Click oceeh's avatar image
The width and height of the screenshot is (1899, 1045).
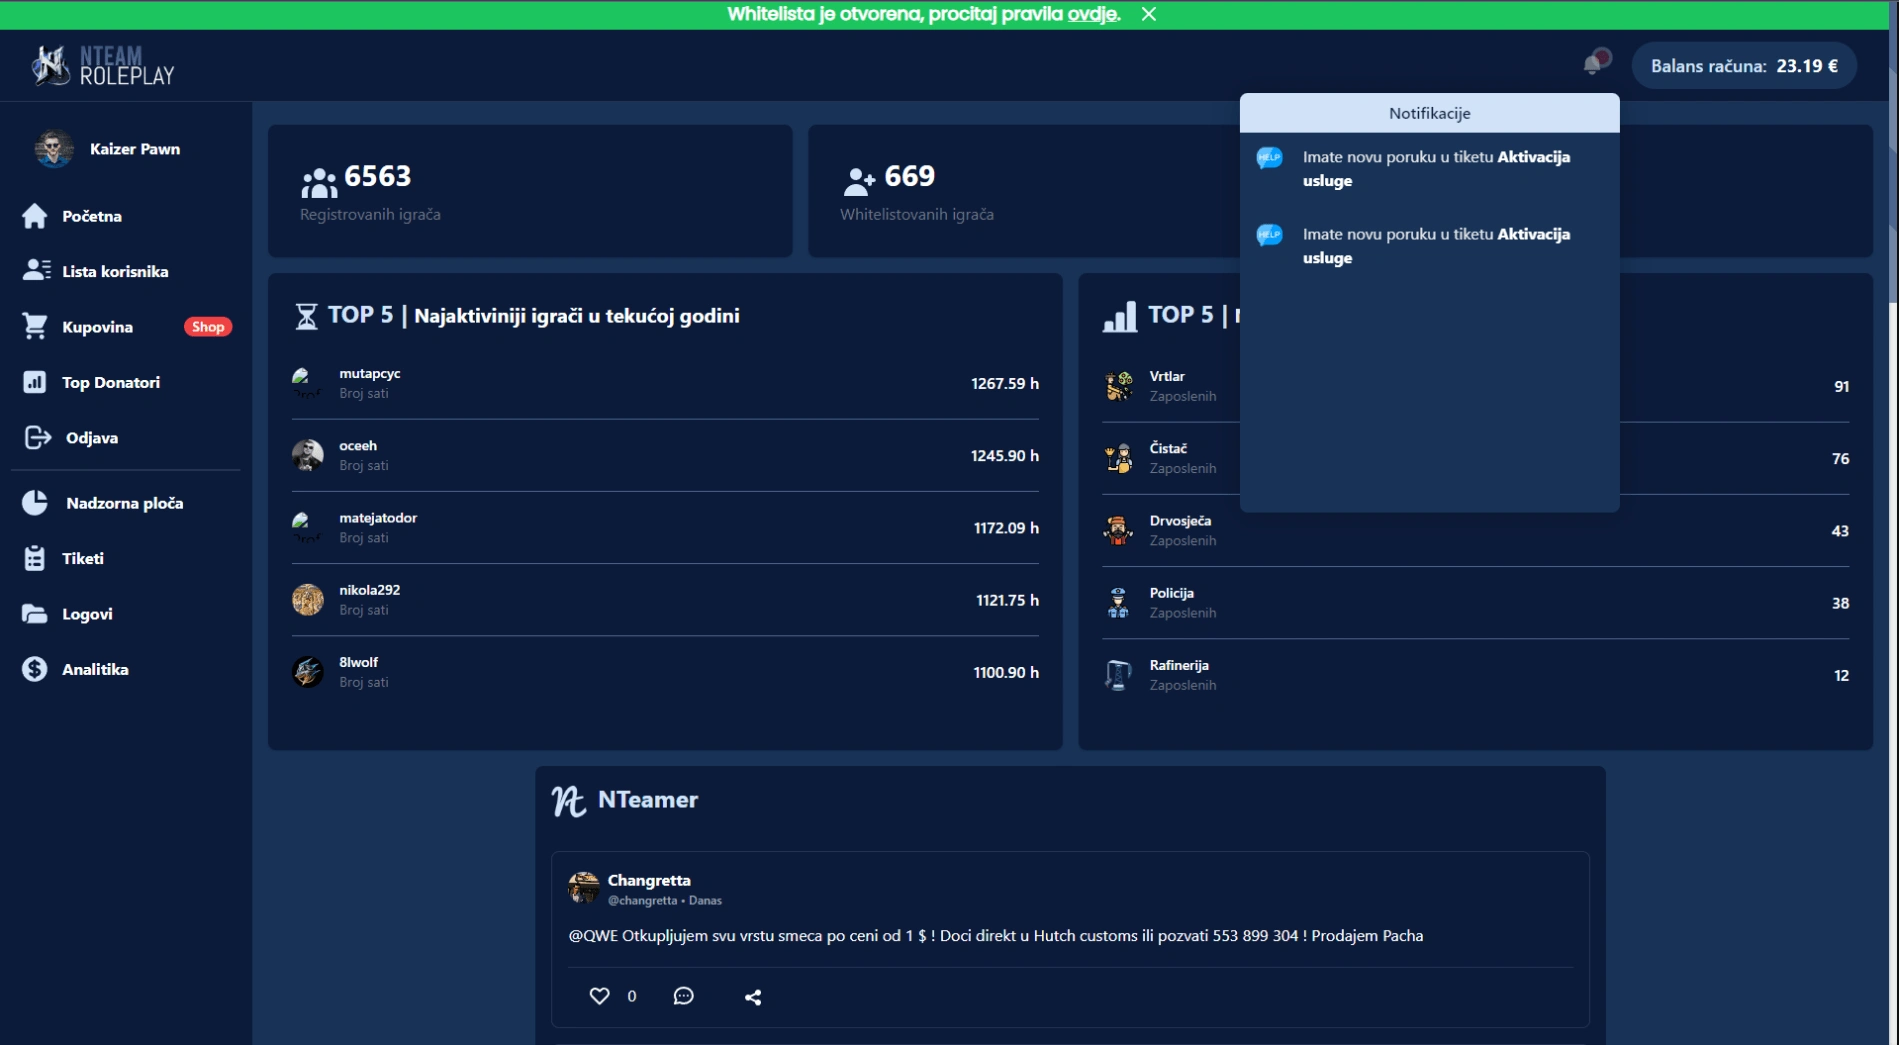tap(307, 455)
